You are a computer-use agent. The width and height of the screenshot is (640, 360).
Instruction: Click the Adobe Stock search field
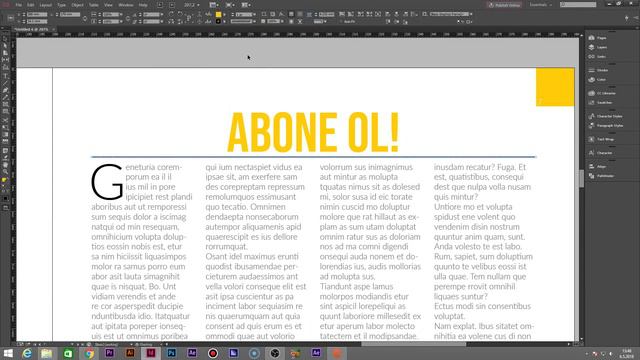578,5
